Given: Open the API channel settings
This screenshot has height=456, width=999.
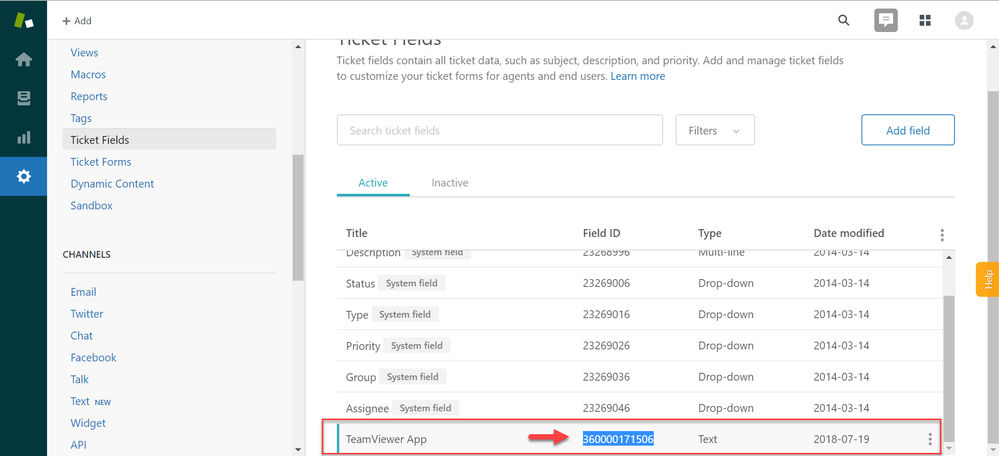Looking at the screenshot, I should [x=78, y=445].
